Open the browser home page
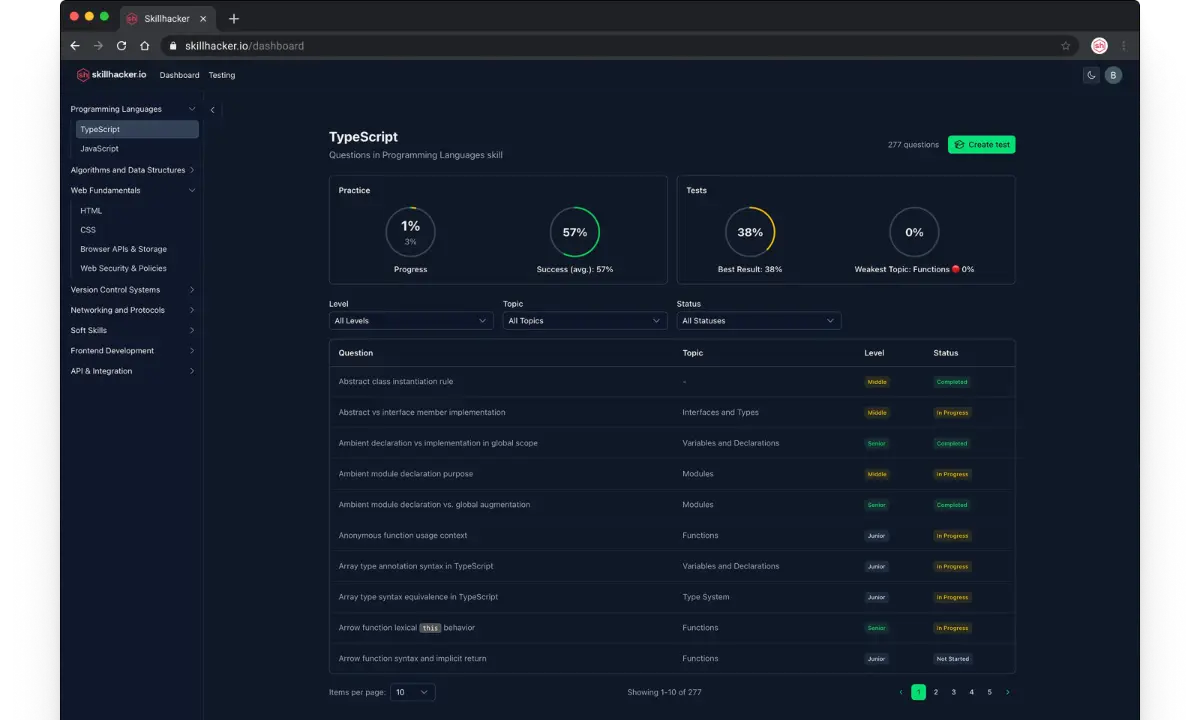 click(x=145, y=46)
